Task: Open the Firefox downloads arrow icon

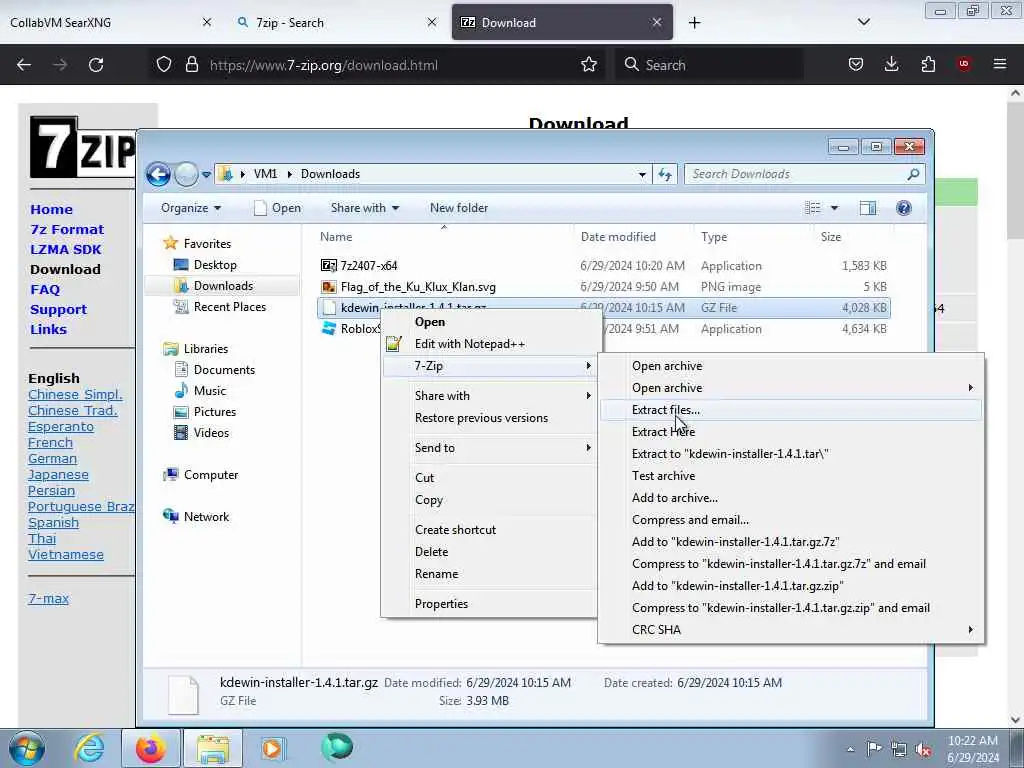Action: (891, 65)
